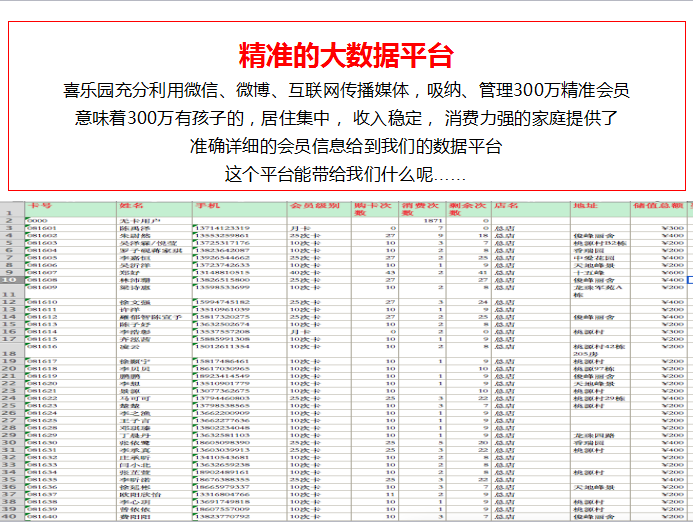Click phone cell 13823770792

pos(240,516)
